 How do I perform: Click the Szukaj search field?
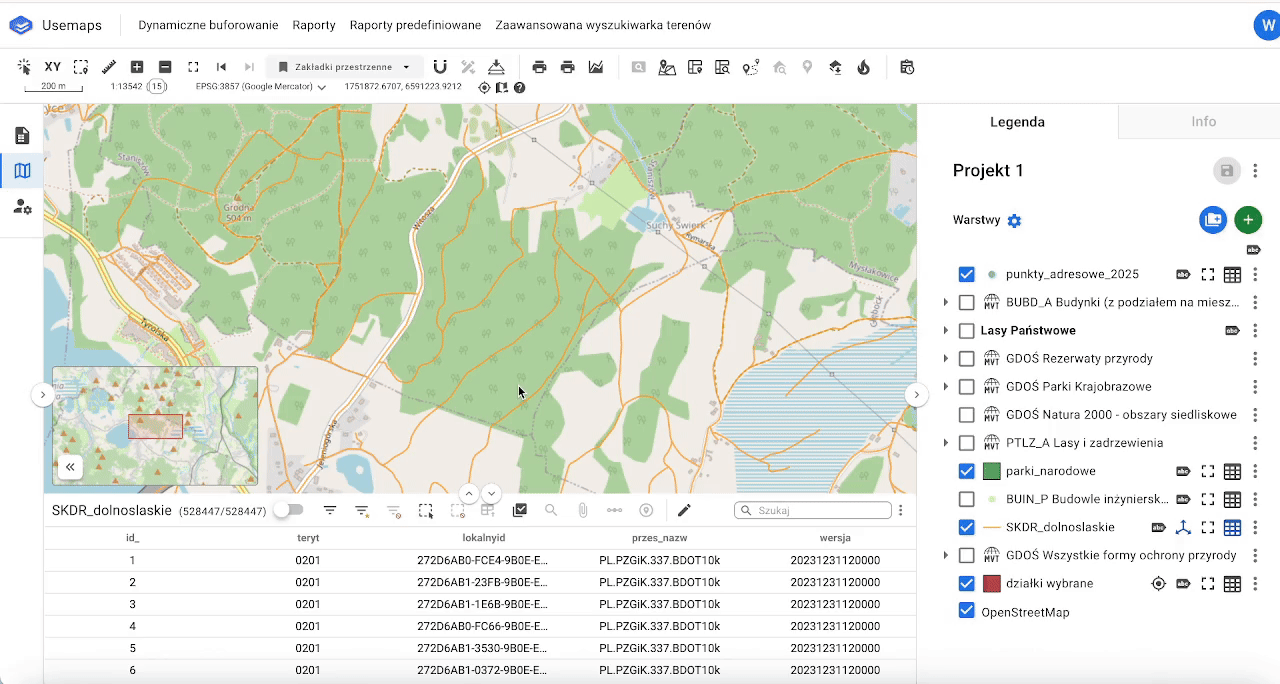pyautogui.click(x=820, y=510)
